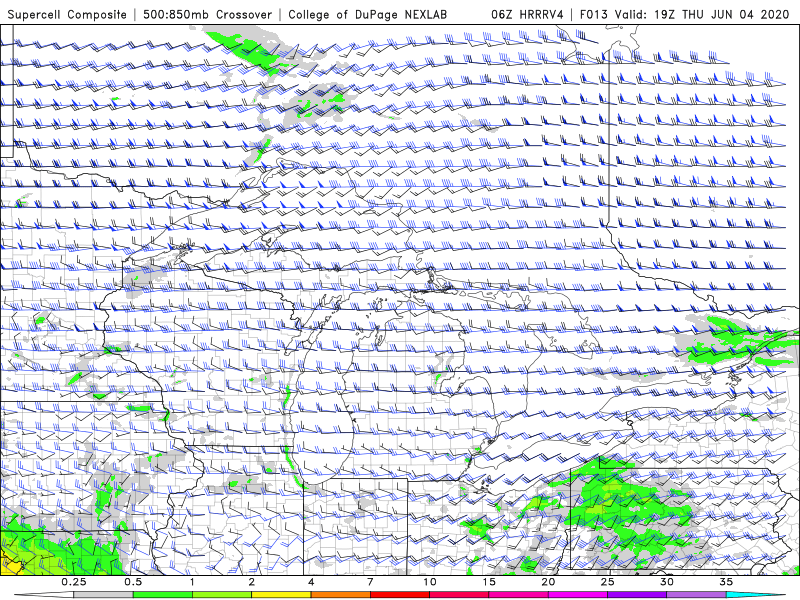The width and height of the screenshot is (800, 600).
Task: Click the magenta swatch between 15 and 20
Action: 518,595
